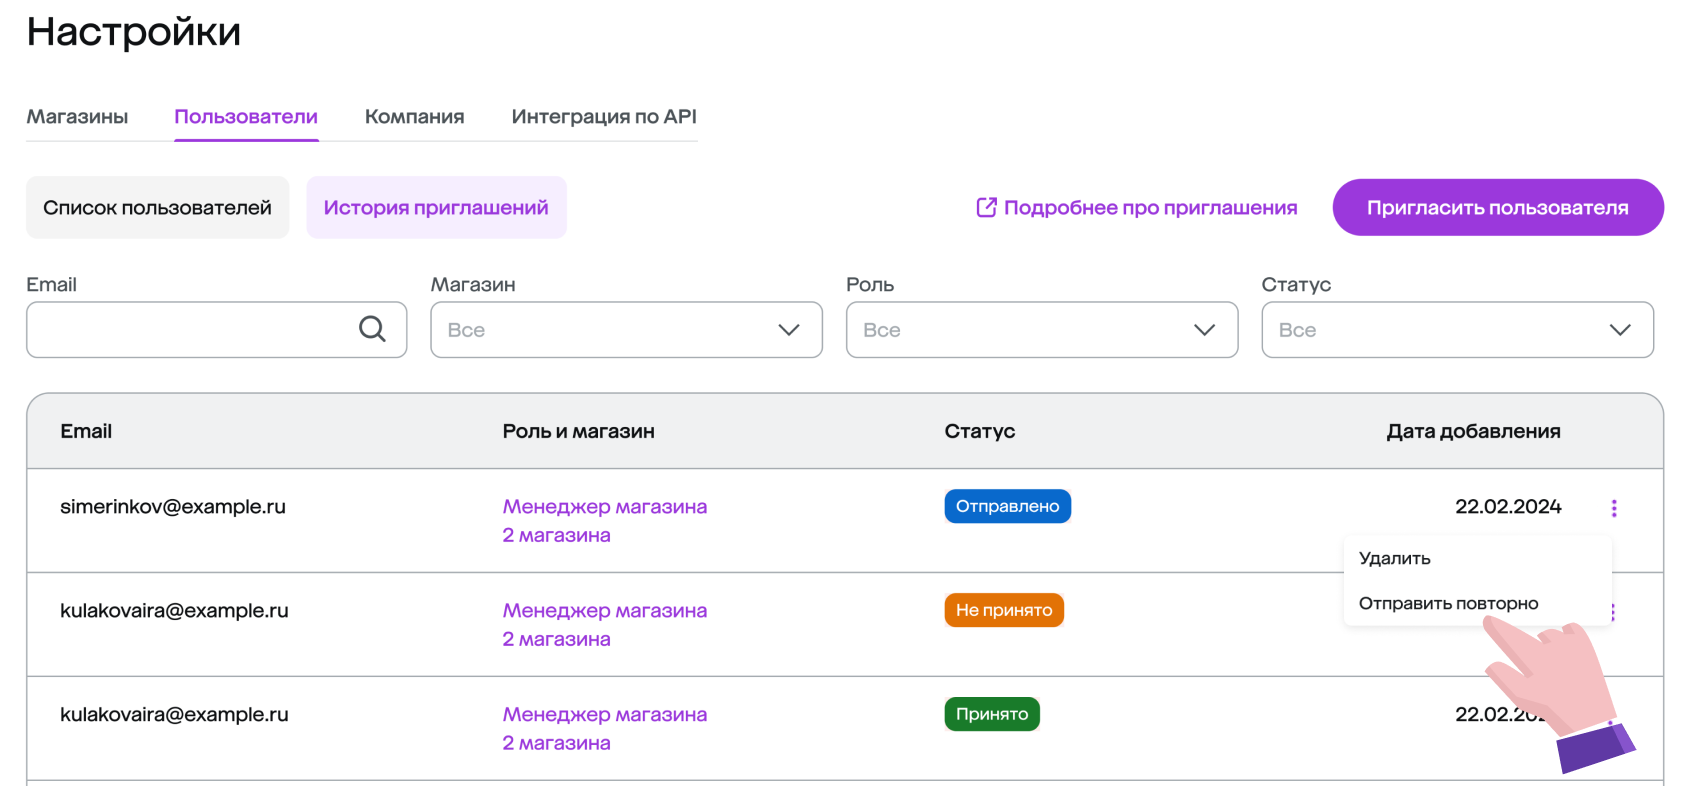The image size is (1690, 786).
Task: Open three-dot menu for simerinkov@example.ru row
Action: tap(1613, 508)
